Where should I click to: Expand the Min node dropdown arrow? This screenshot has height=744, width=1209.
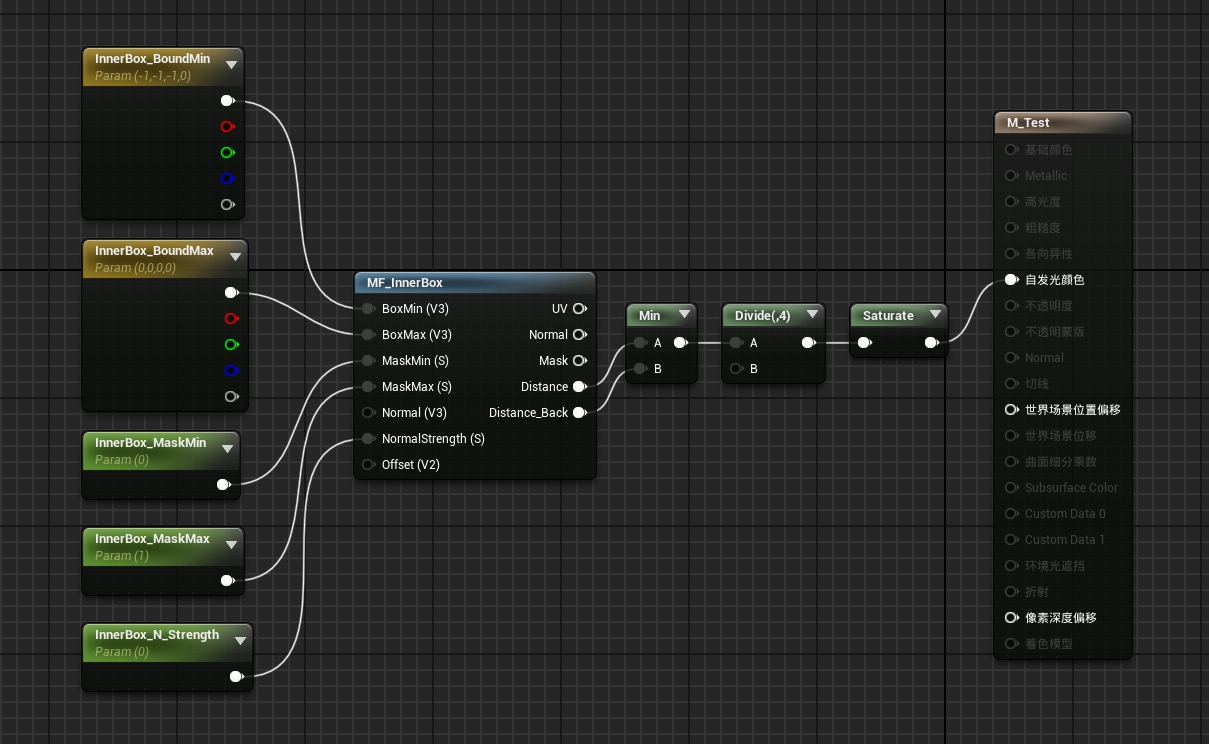684,315
